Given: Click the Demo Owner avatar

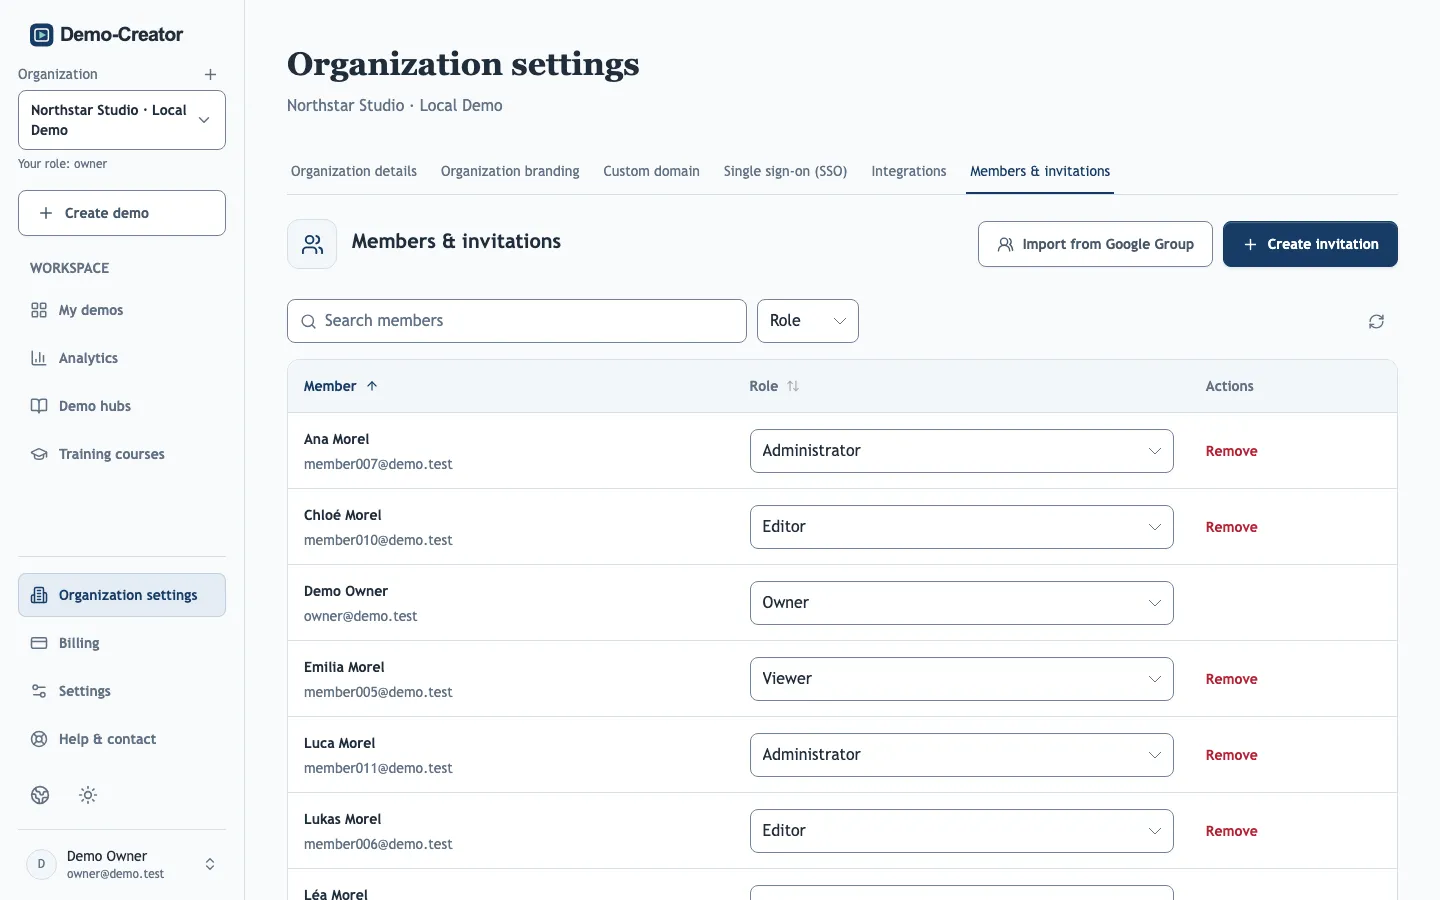Looking at the screenshot, I should [x=41, y=864].
